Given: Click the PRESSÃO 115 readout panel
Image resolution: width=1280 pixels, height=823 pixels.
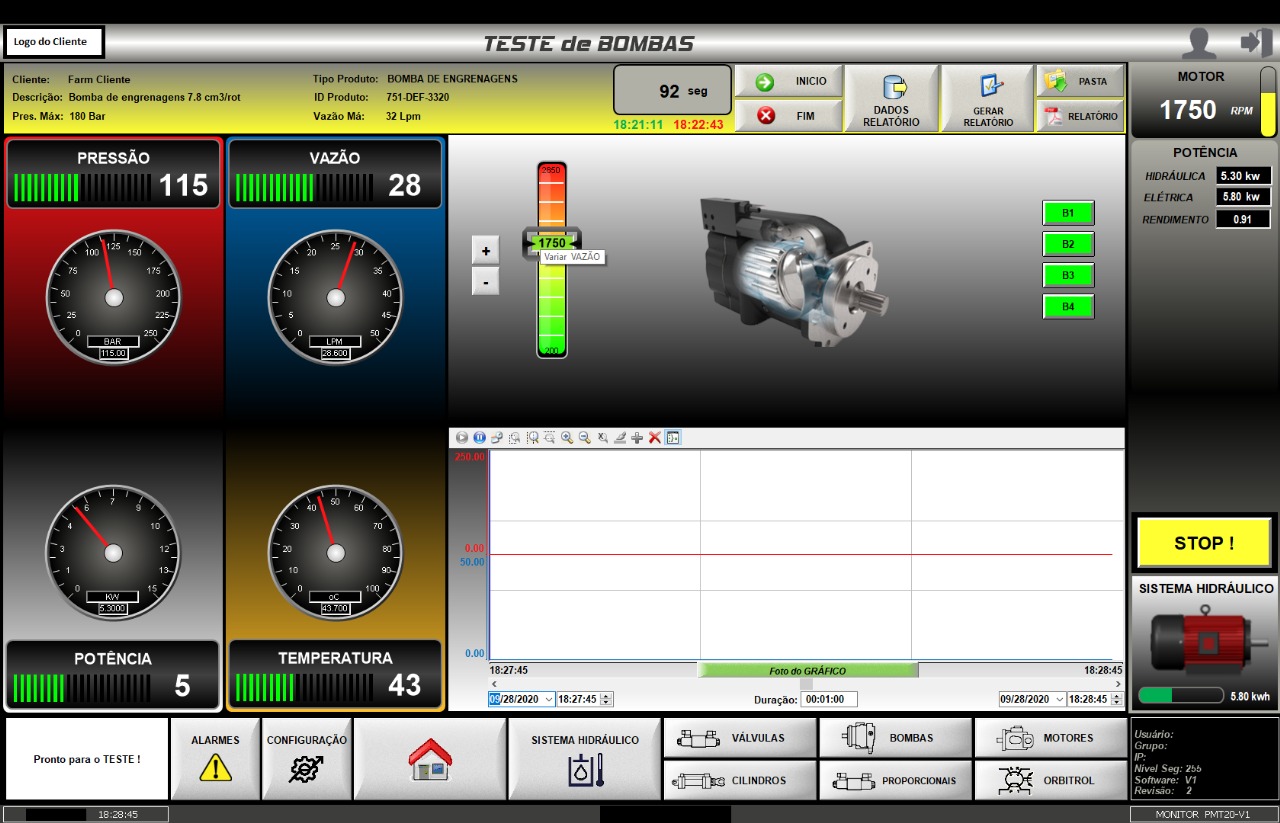Looking at the screenshot, I should point(114,173).
